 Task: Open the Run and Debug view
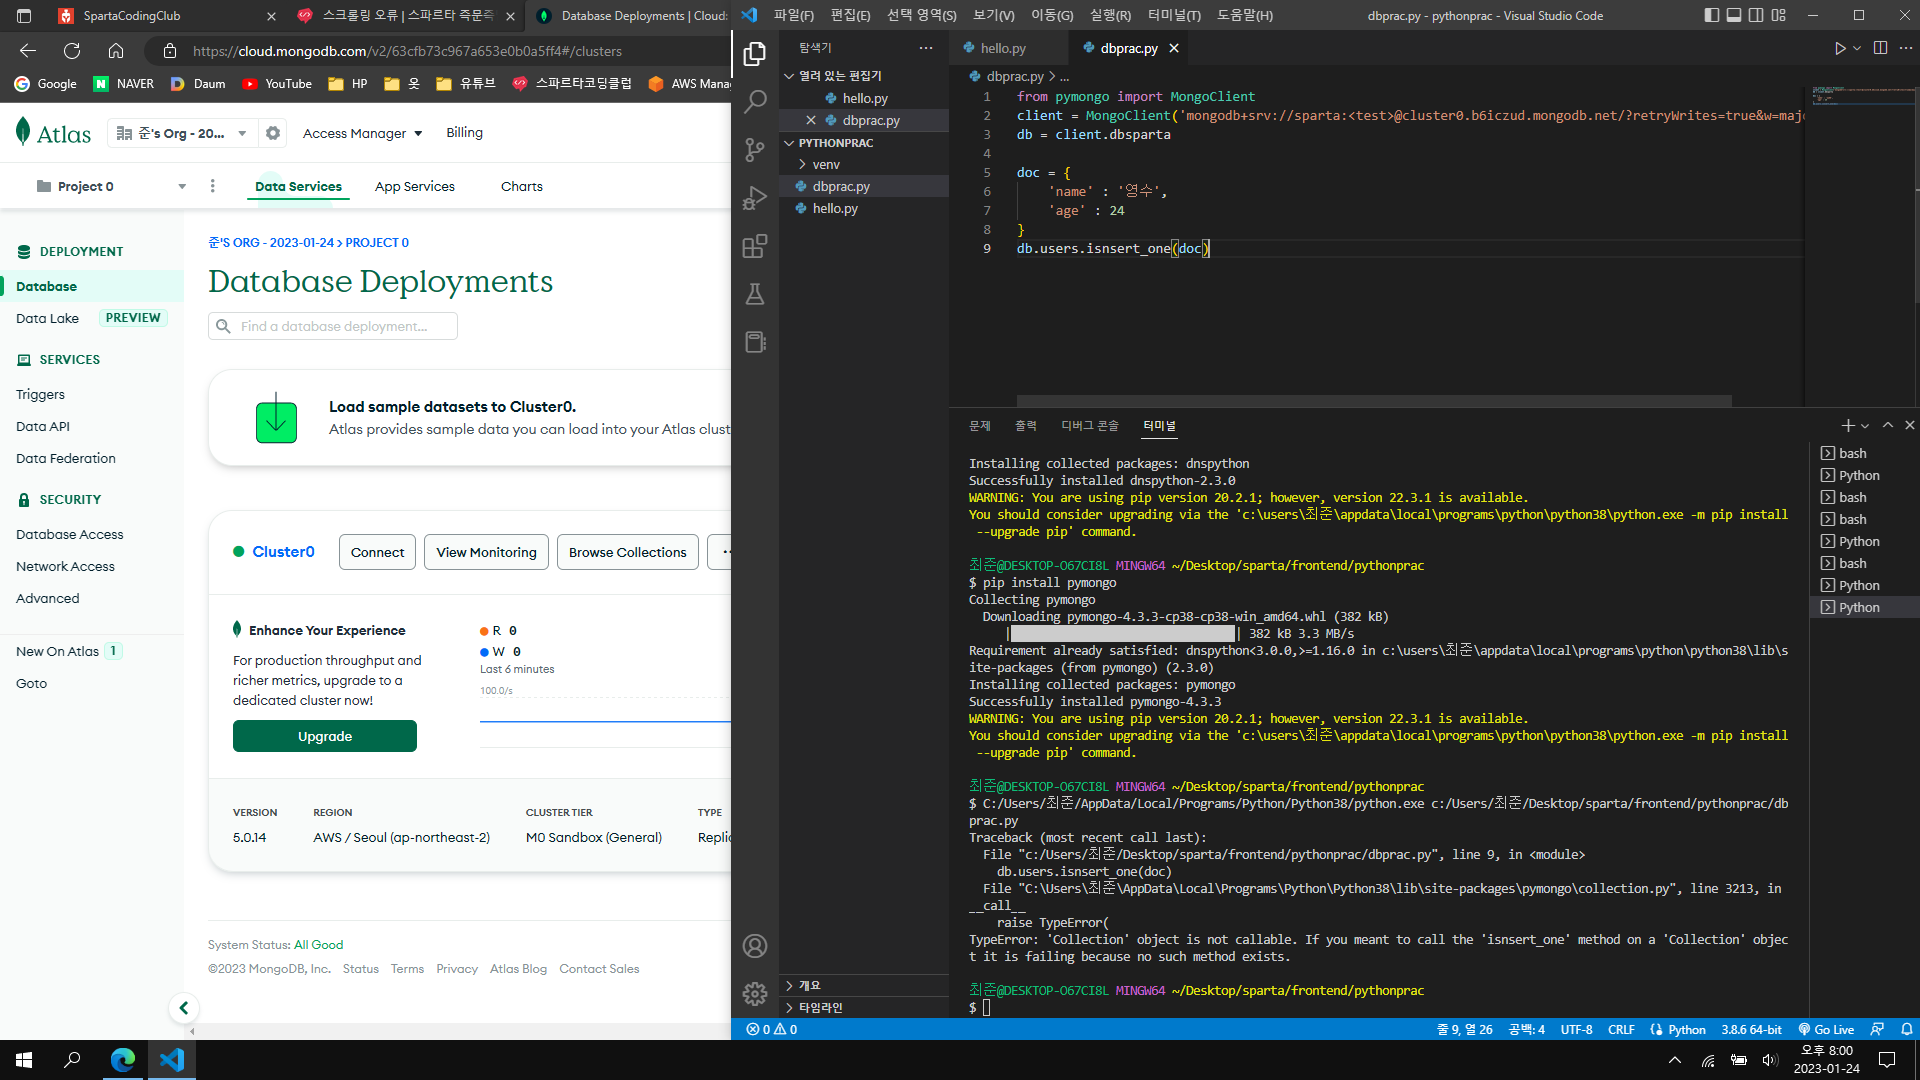coord(755,198)
